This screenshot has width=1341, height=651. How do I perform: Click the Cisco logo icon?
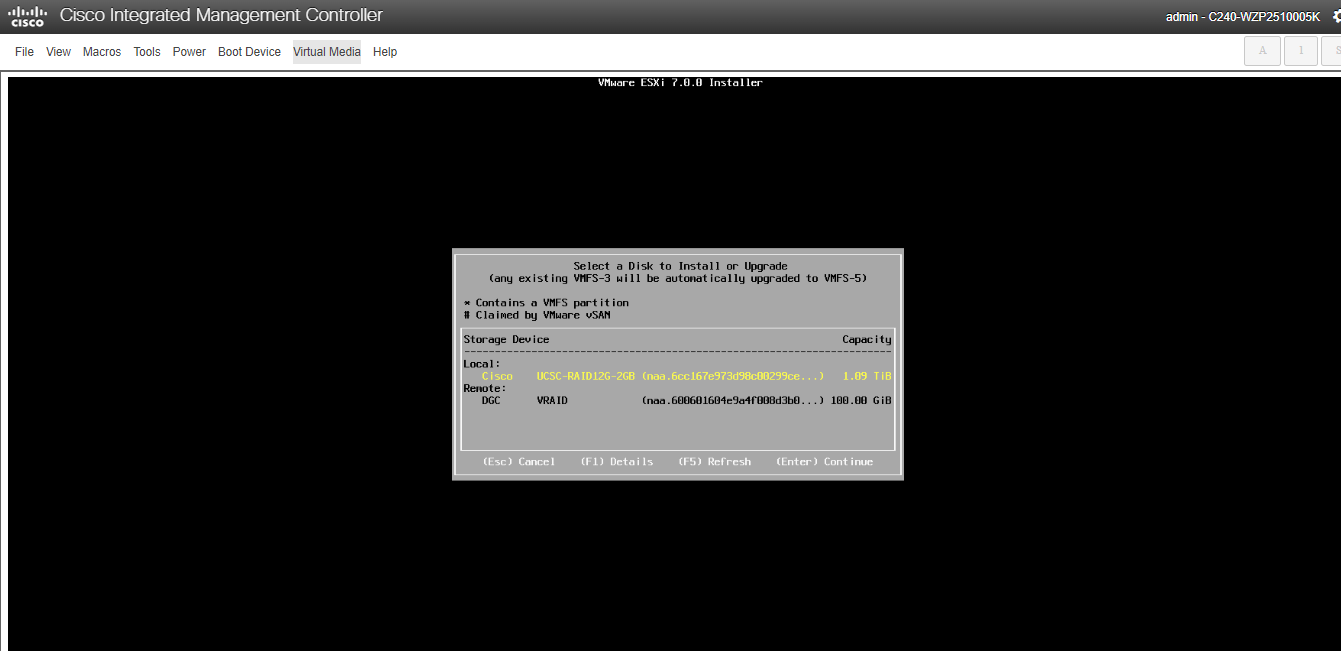(x=27, y=16)
